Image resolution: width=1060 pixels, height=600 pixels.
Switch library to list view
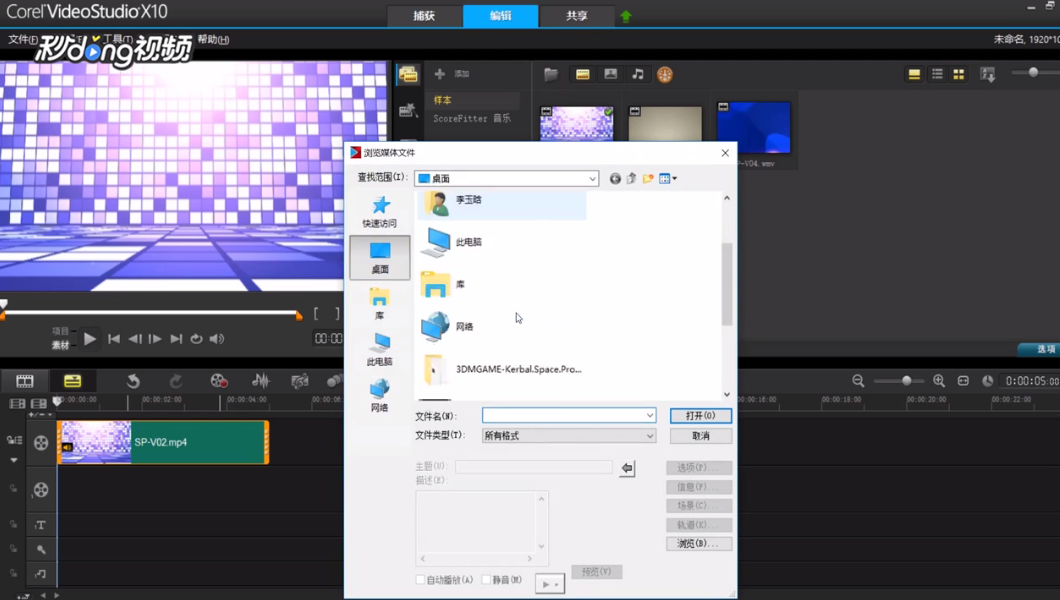click(x=937, y=74)
